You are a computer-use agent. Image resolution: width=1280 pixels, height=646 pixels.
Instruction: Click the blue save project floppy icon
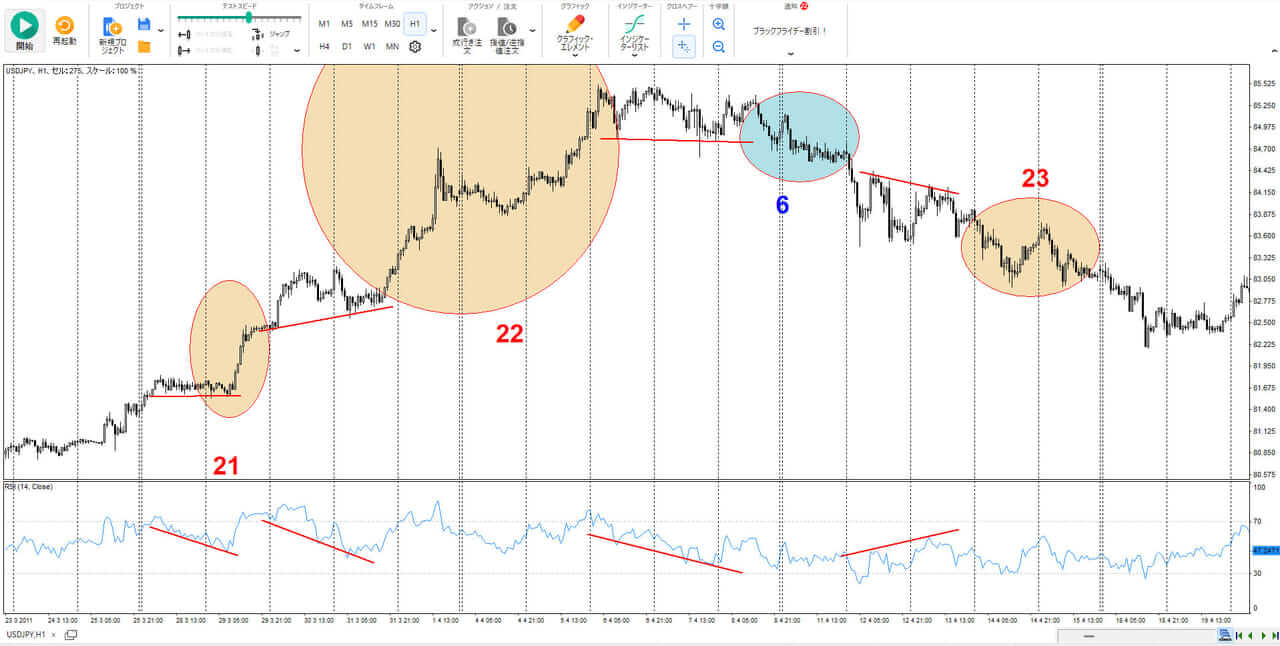point(144,24)
